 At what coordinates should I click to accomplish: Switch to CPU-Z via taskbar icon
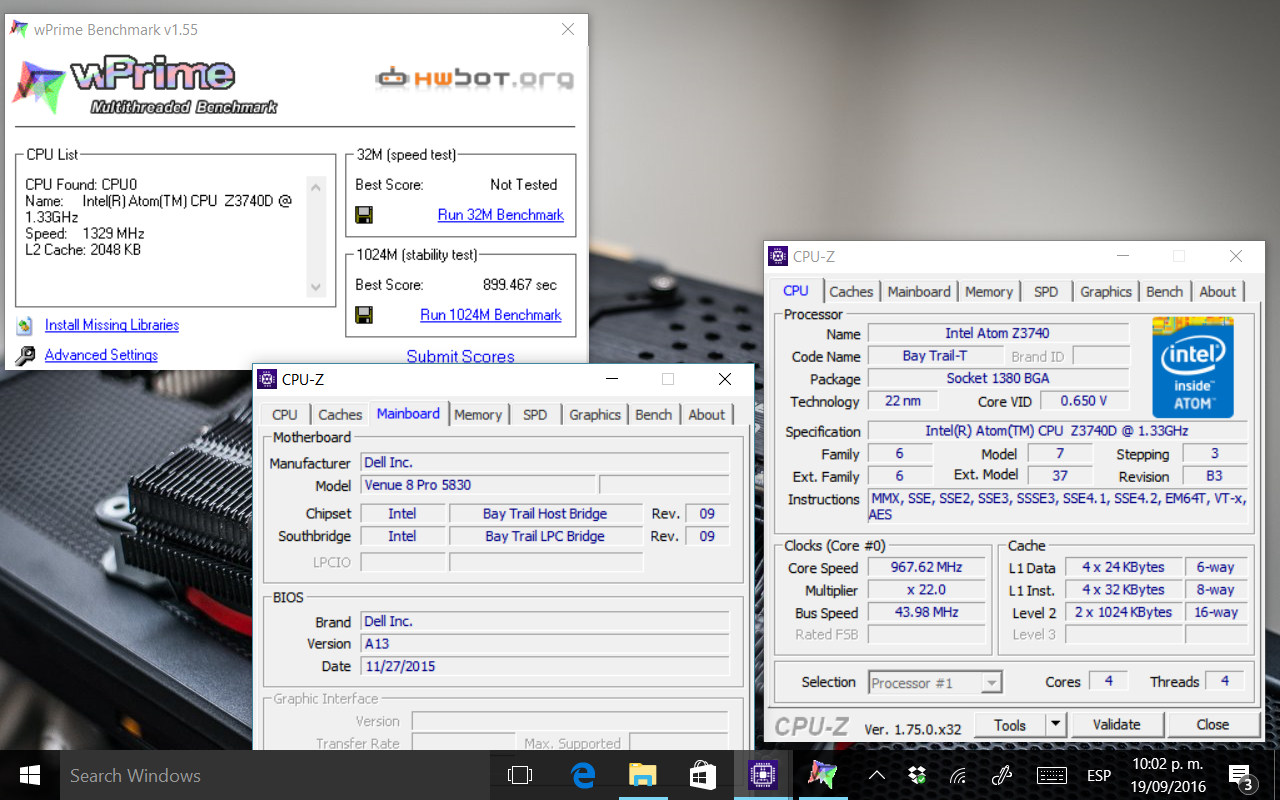(763, 775)
